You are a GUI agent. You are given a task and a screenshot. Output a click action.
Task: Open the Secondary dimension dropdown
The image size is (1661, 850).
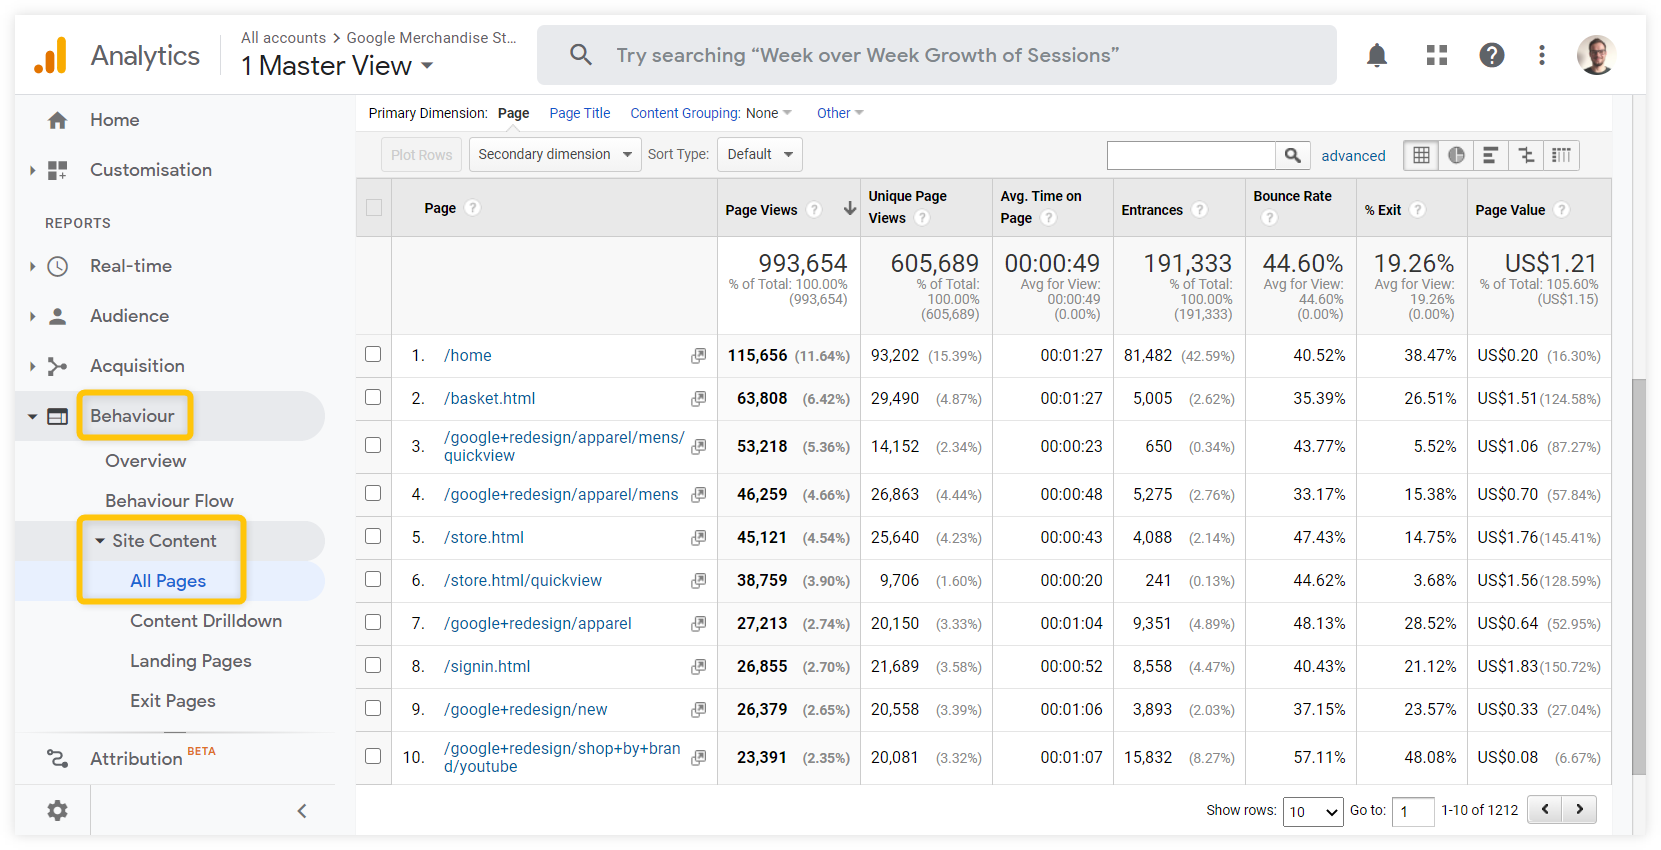click(555, 154)
